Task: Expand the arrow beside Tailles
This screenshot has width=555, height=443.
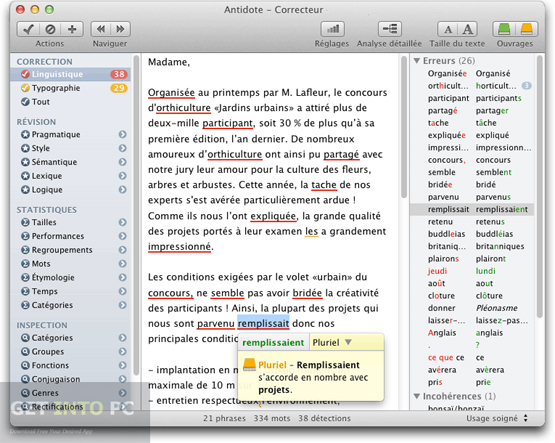Action: (122, 222)
